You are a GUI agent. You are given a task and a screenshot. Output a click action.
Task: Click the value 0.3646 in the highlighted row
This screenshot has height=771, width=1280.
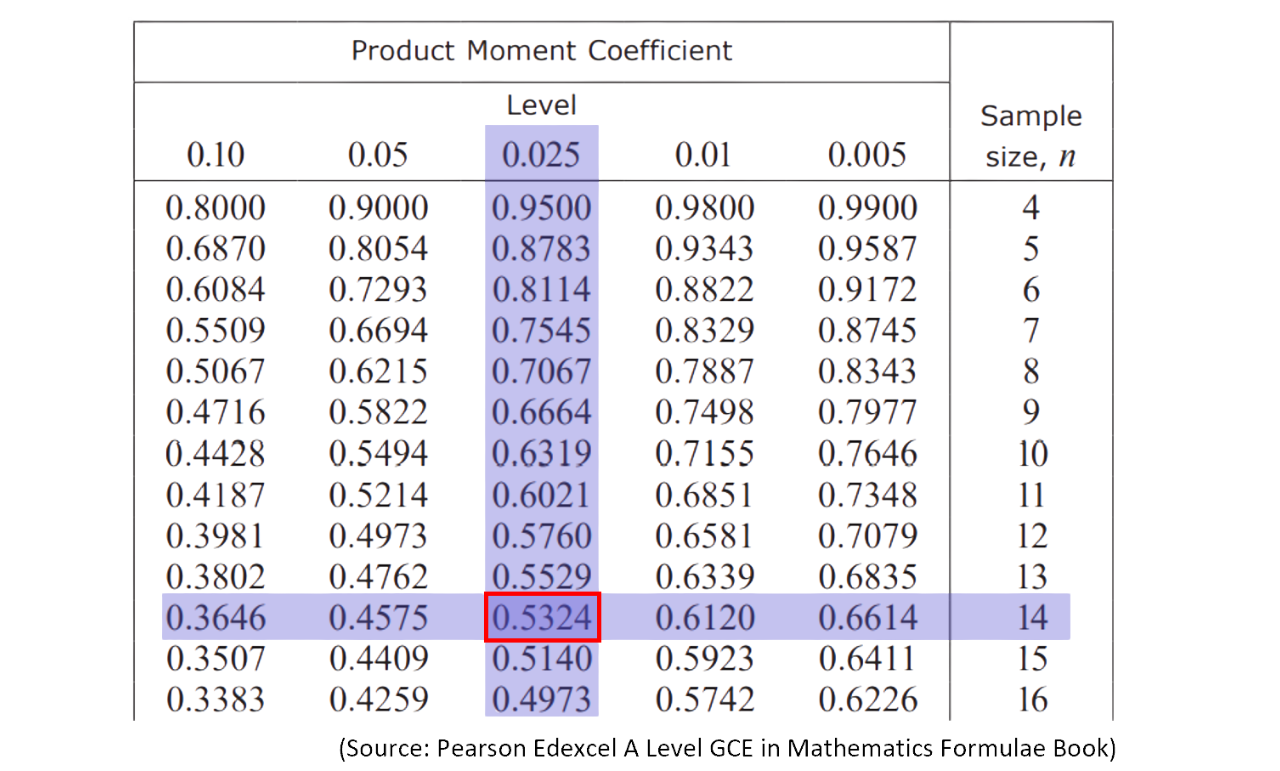pos(215,618)
